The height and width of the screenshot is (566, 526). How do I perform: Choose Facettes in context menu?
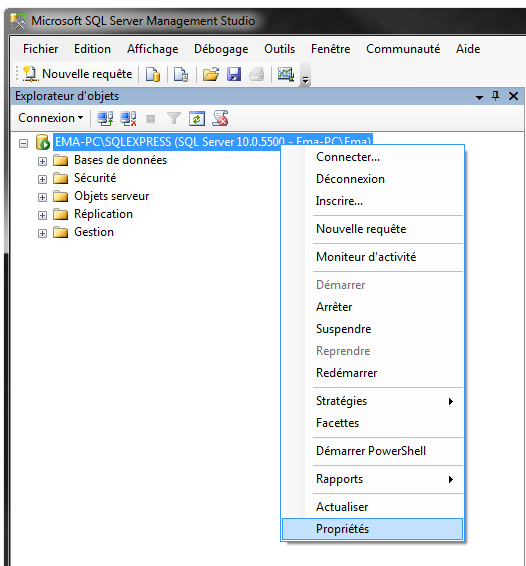pyautogui.click(x=372, y=423)
